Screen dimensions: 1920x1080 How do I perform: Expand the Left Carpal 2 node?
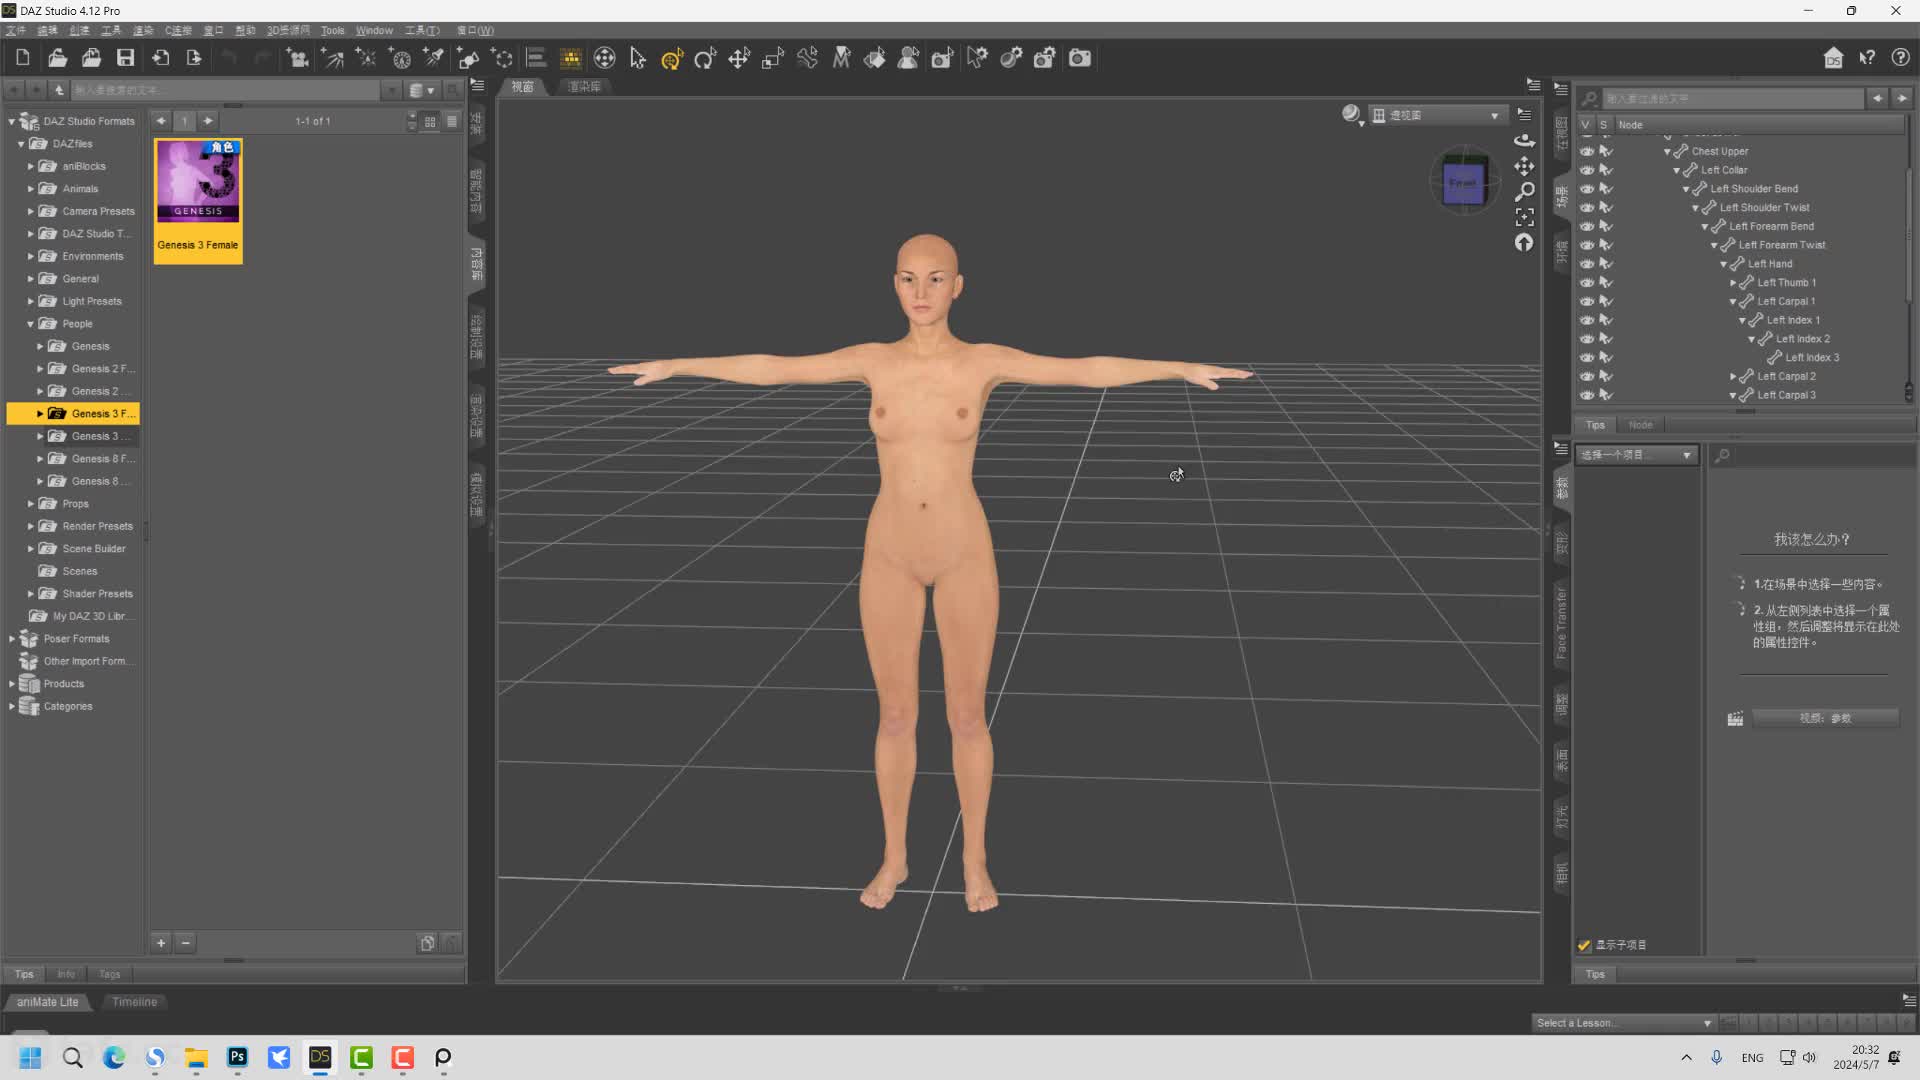1733,377
